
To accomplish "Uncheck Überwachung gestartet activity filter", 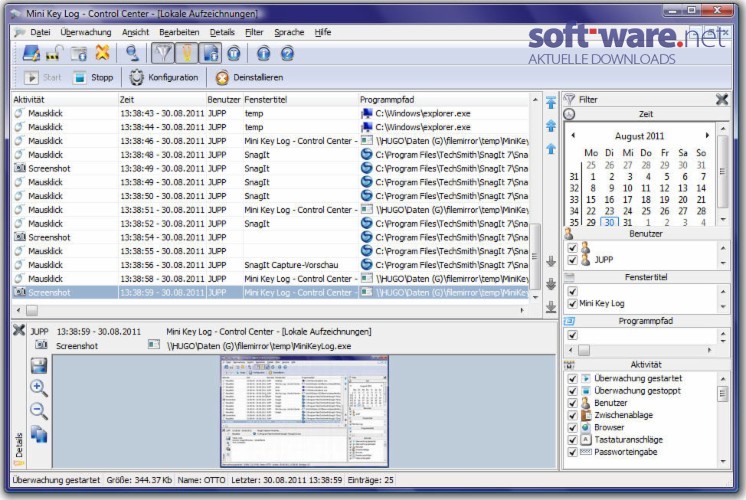I will pyautogui.click(x=572, y=379).
